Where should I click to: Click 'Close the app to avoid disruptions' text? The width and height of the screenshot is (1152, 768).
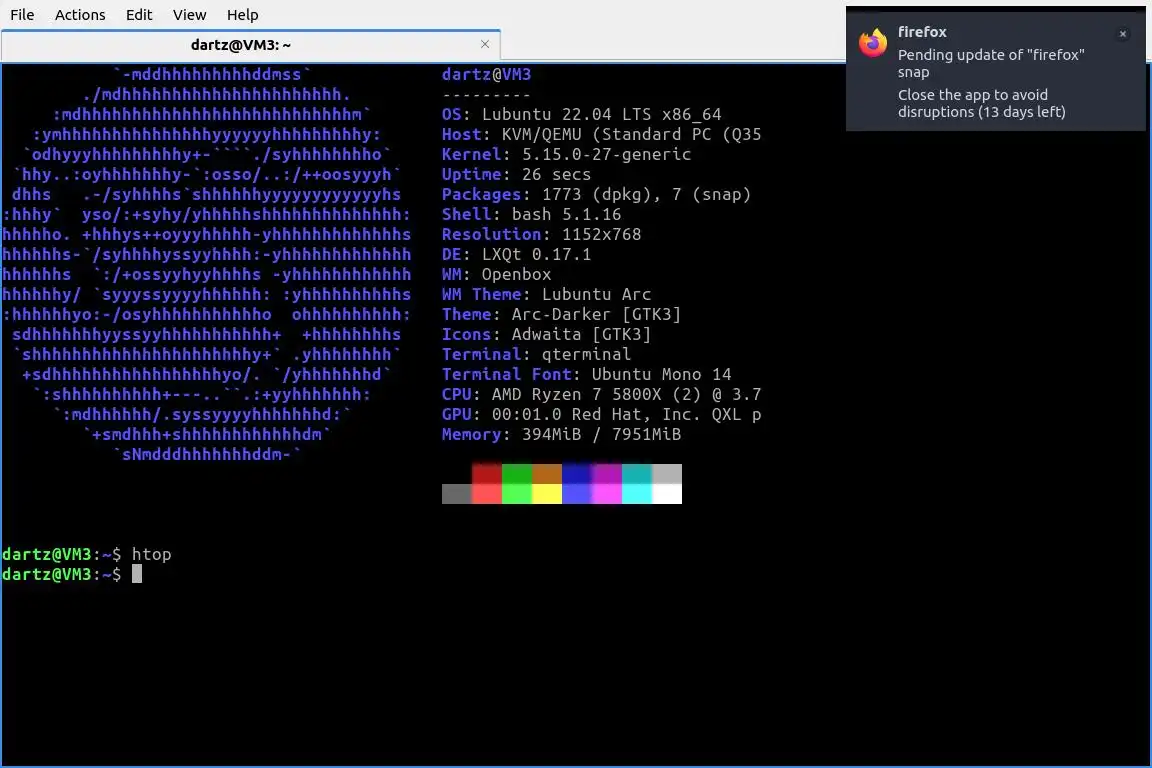[x=981, y=104]
